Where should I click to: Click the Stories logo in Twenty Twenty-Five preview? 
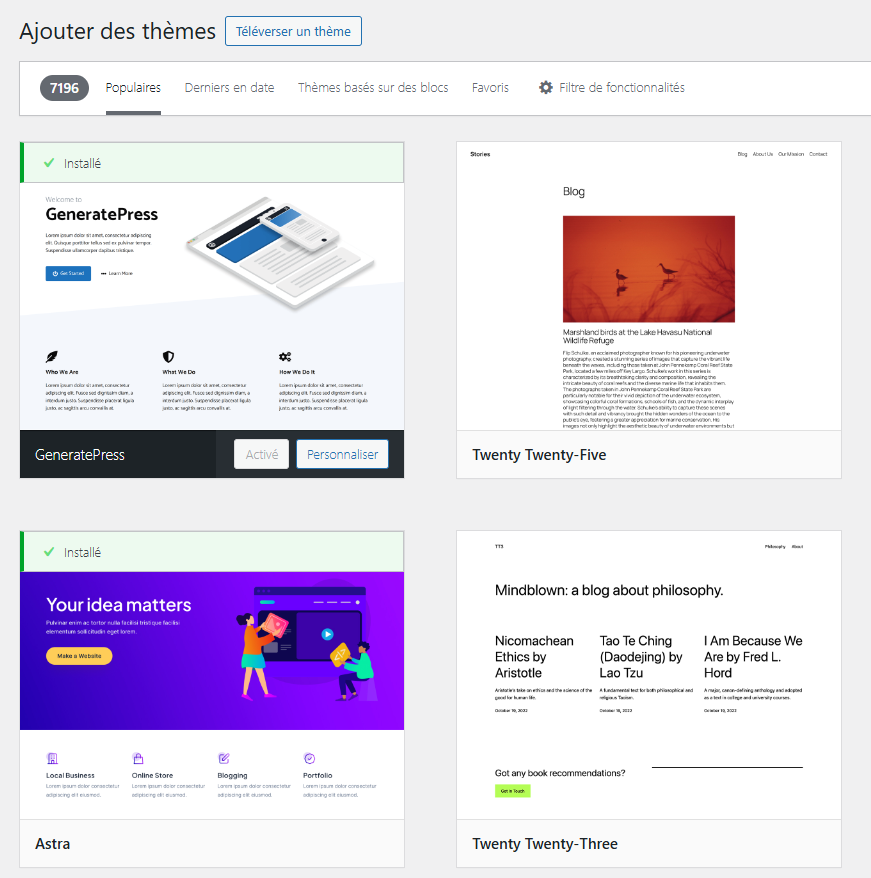pyautogui.click(x=480, y=154)
